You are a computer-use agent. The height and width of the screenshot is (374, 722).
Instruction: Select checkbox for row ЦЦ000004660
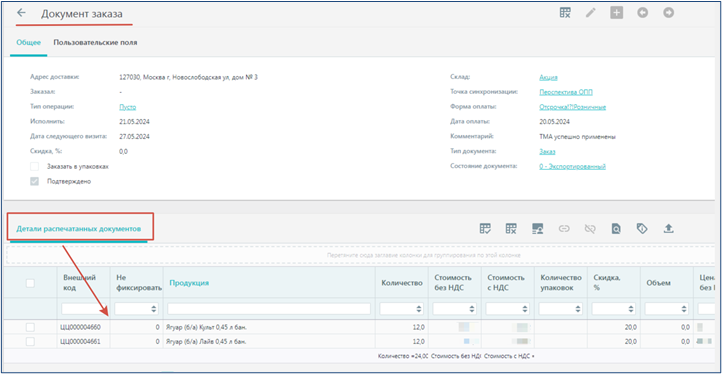click(x=30, y=327)
